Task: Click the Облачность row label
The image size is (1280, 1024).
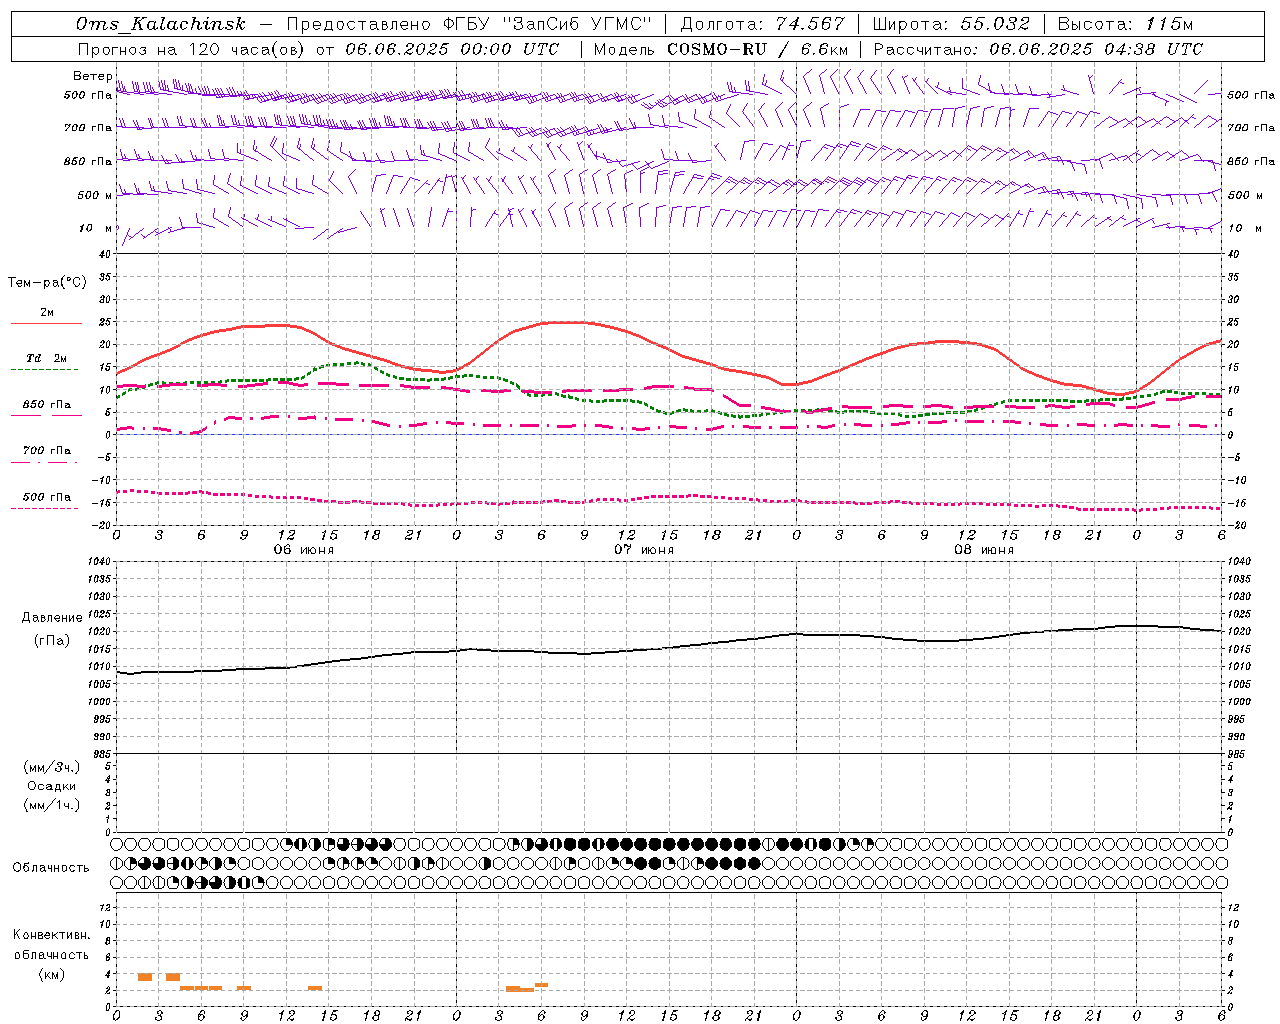Action: click(x=50, y=867)
